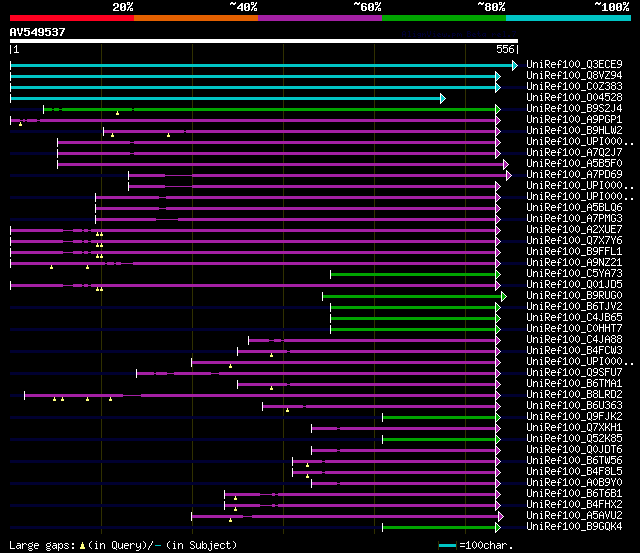Select the UniRef100_B9GQK4 label
The height and width of the screenshot is (553, 640).
[x=574, y=527]
